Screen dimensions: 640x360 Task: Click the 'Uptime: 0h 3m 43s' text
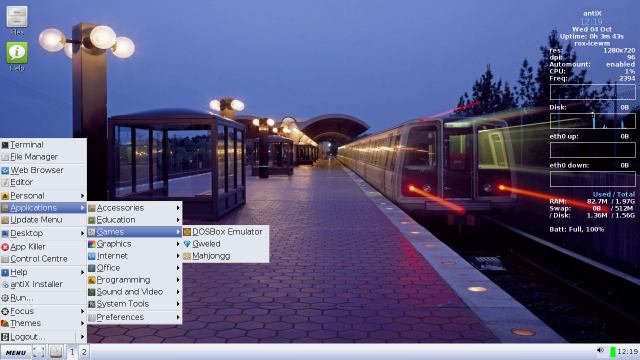[591, 37]
